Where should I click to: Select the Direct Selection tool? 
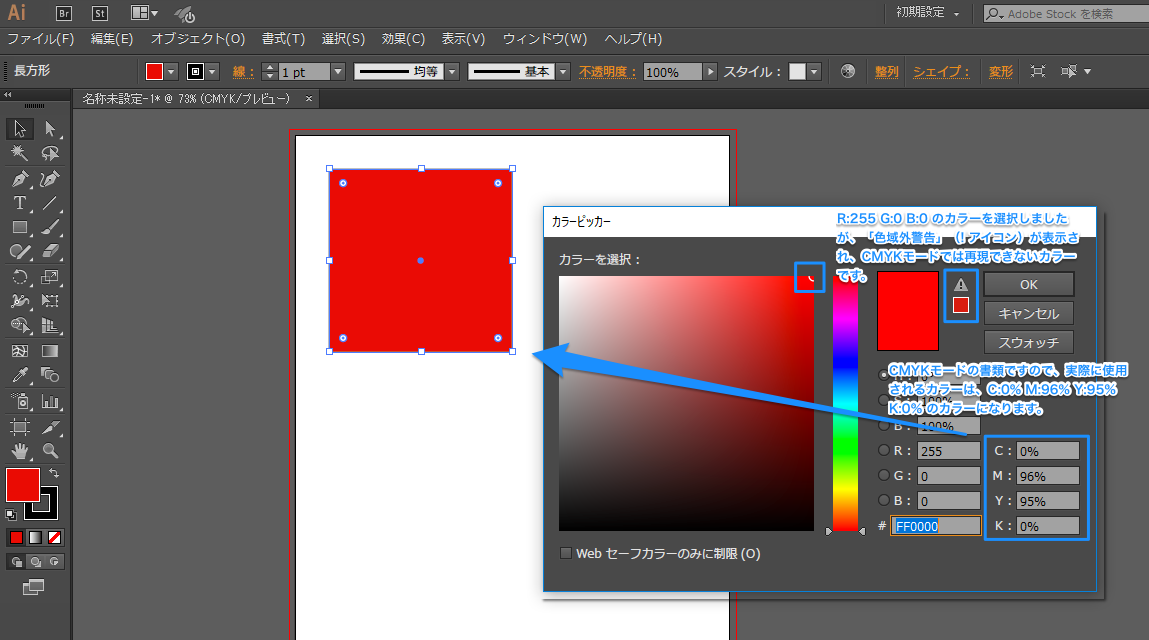point(51,130)
